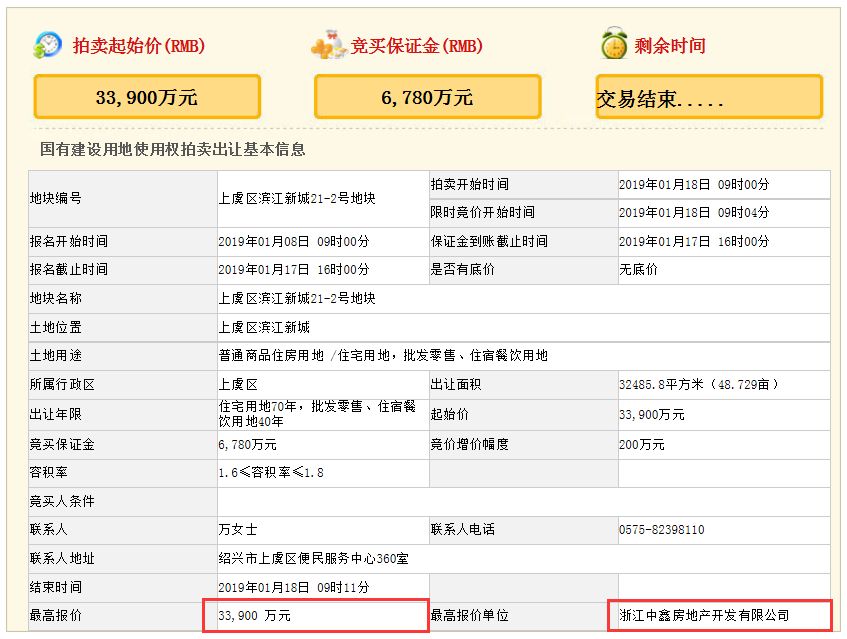Select the value 2019年01月18日 09时04分
Image resolution: width=847 pixels, height=639 pixels.
coord(694,212)
